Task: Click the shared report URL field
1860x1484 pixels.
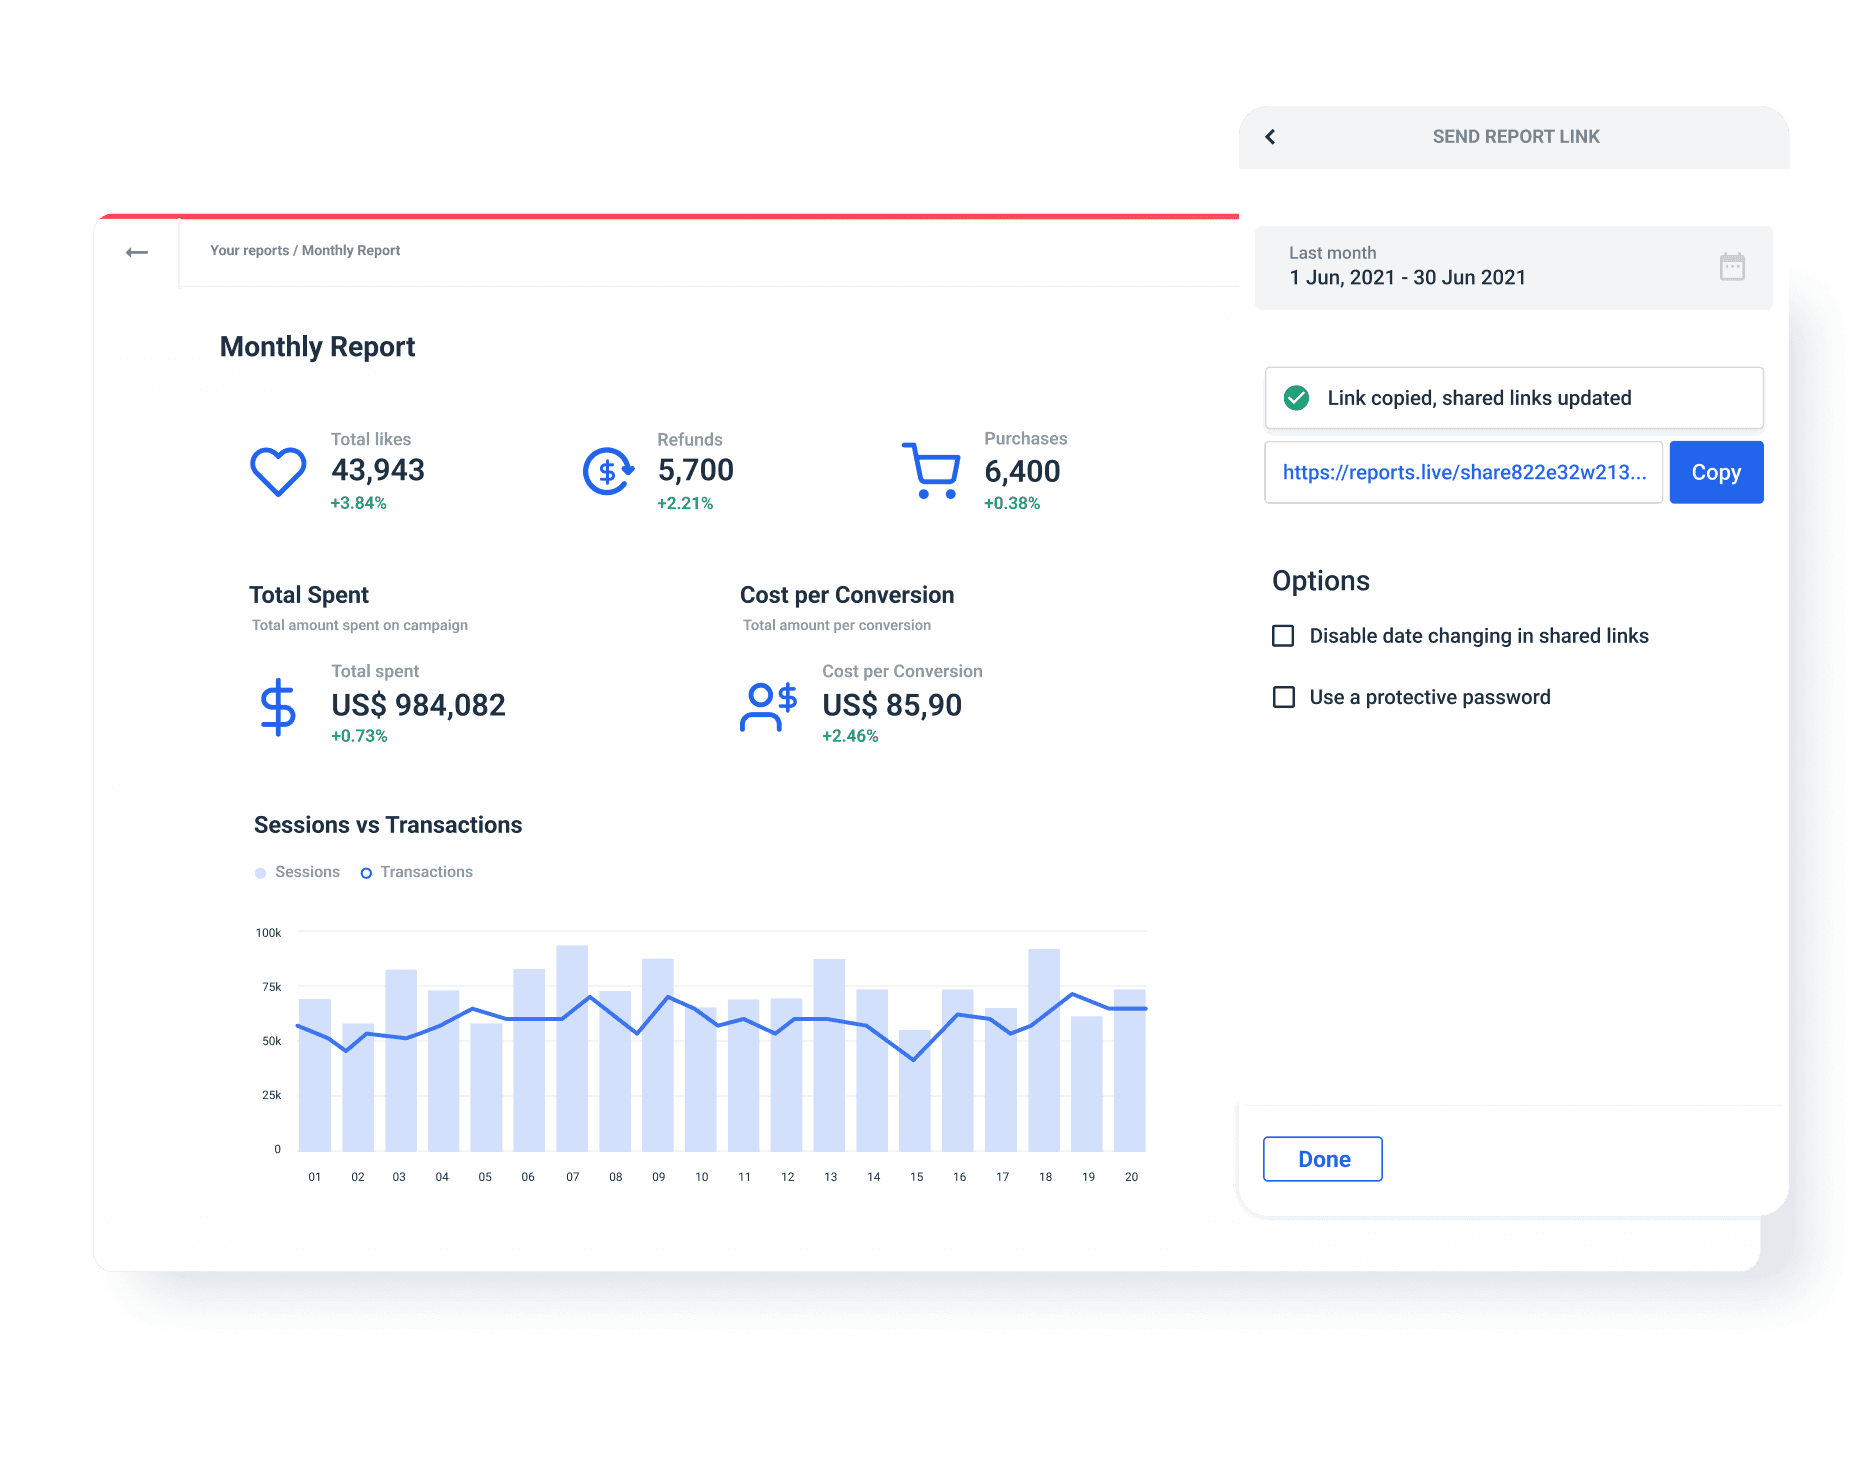Action: point(1463,471)
